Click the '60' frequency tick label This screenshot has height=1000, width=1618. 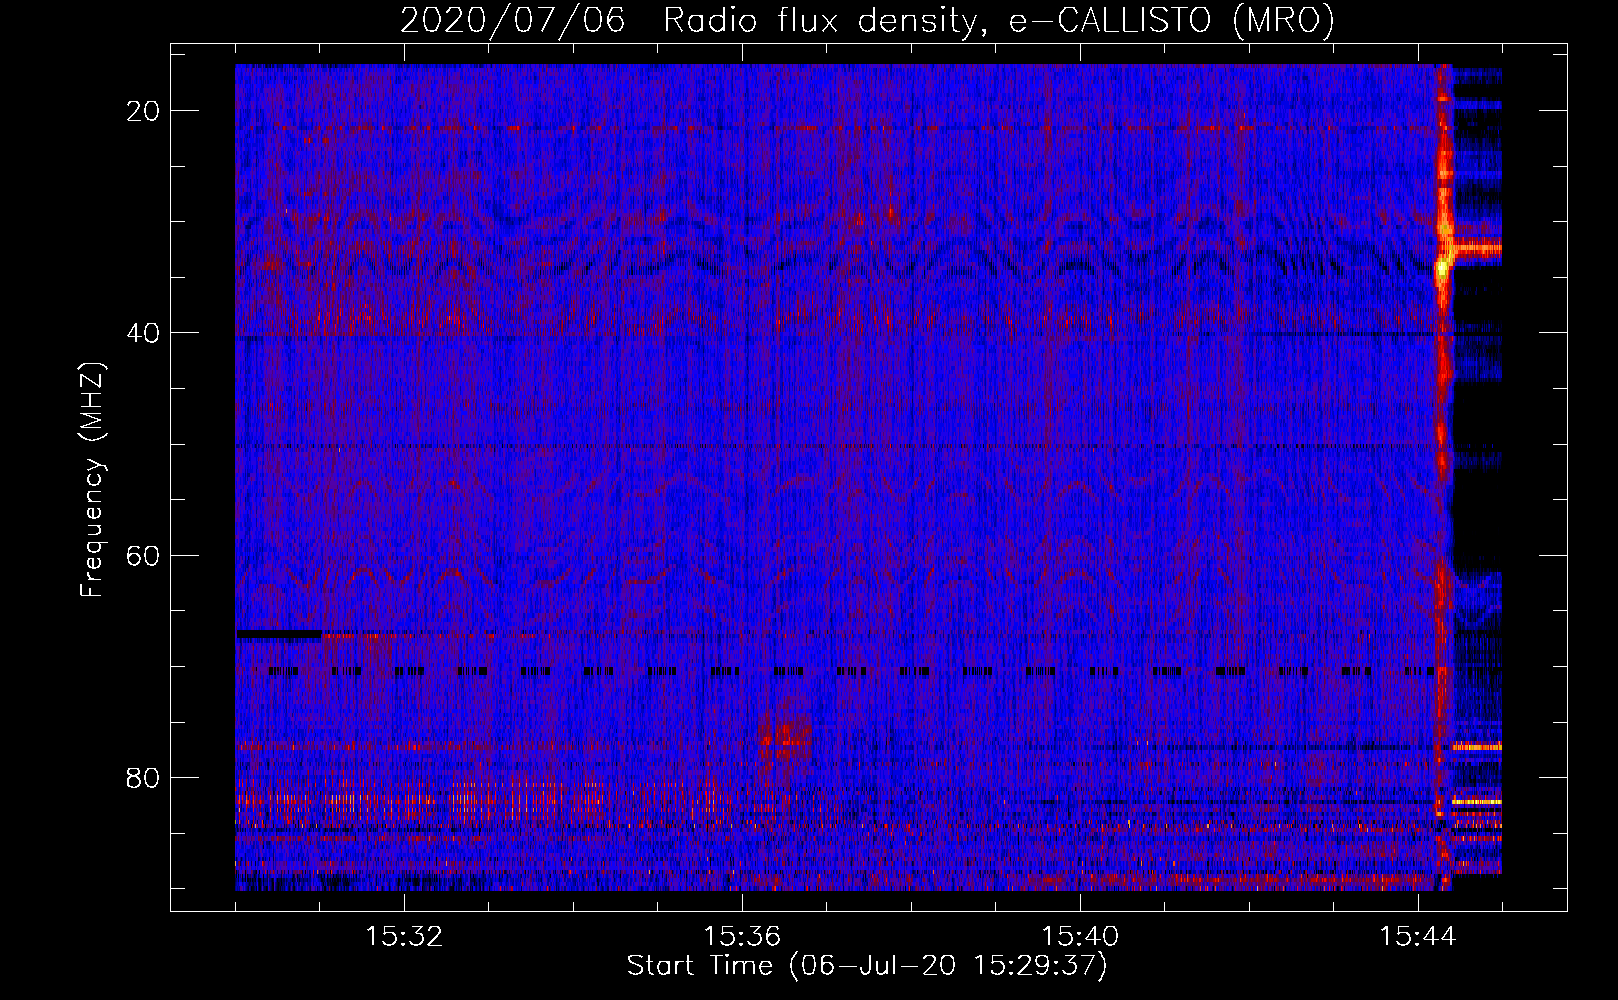tap(144, 555)
